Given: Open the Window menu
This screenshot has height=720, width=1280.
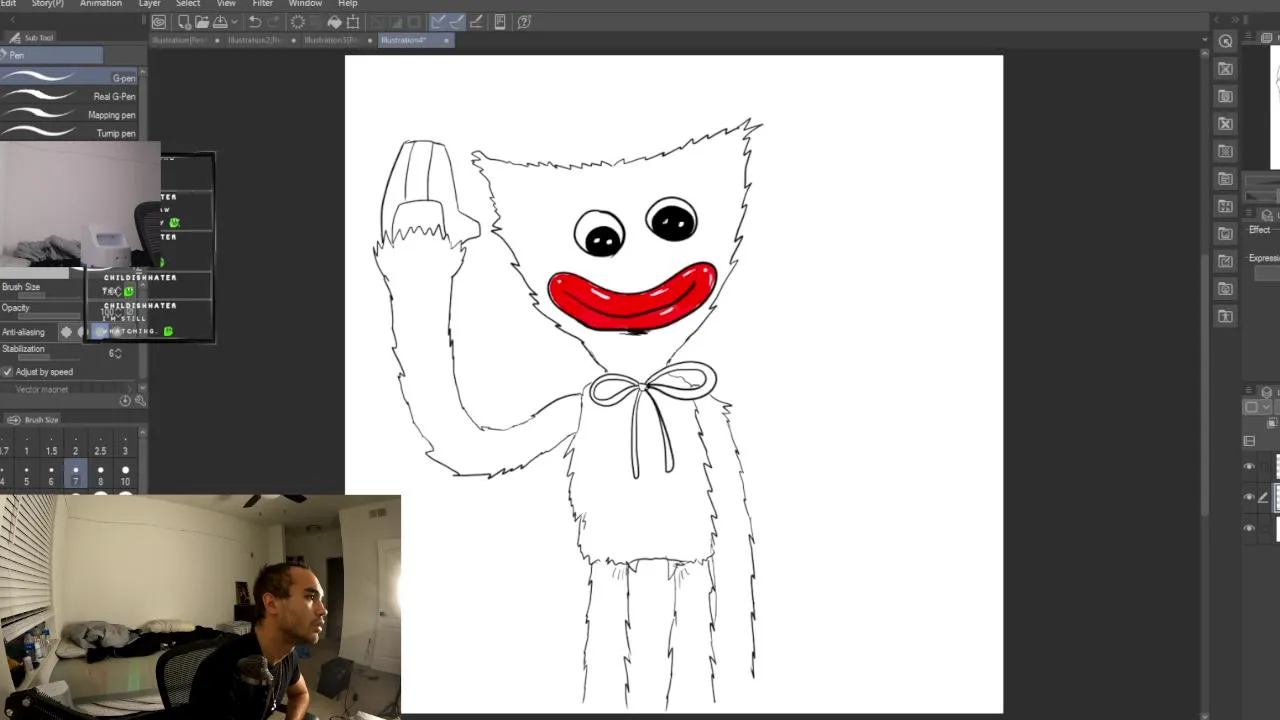Looking at the screenshot, I should (x=306, y=4).
